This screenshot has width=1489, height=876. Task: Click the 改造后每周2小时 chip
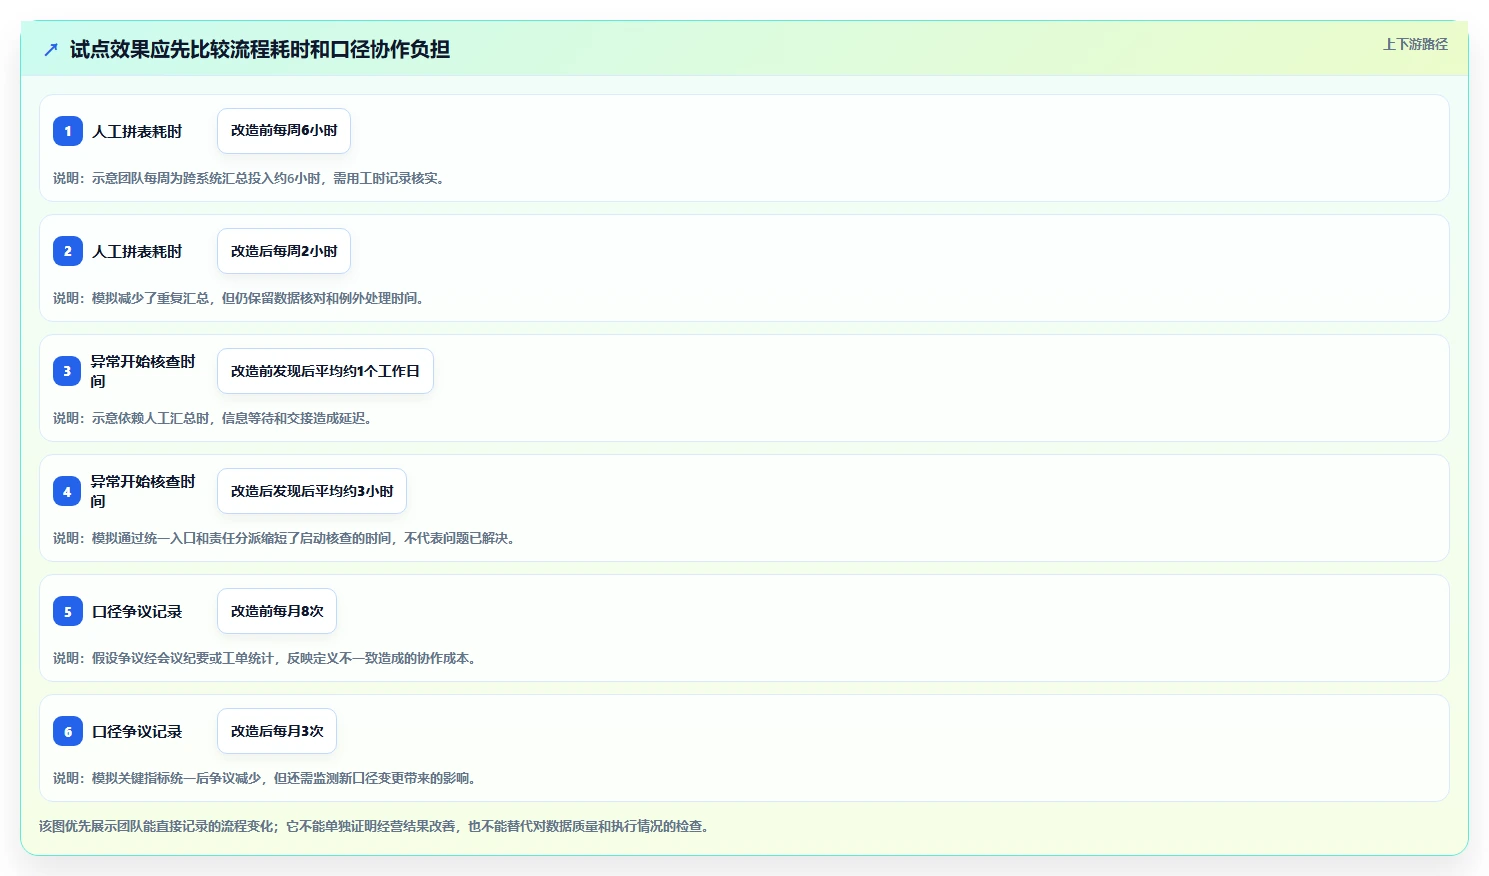[284, 251]
